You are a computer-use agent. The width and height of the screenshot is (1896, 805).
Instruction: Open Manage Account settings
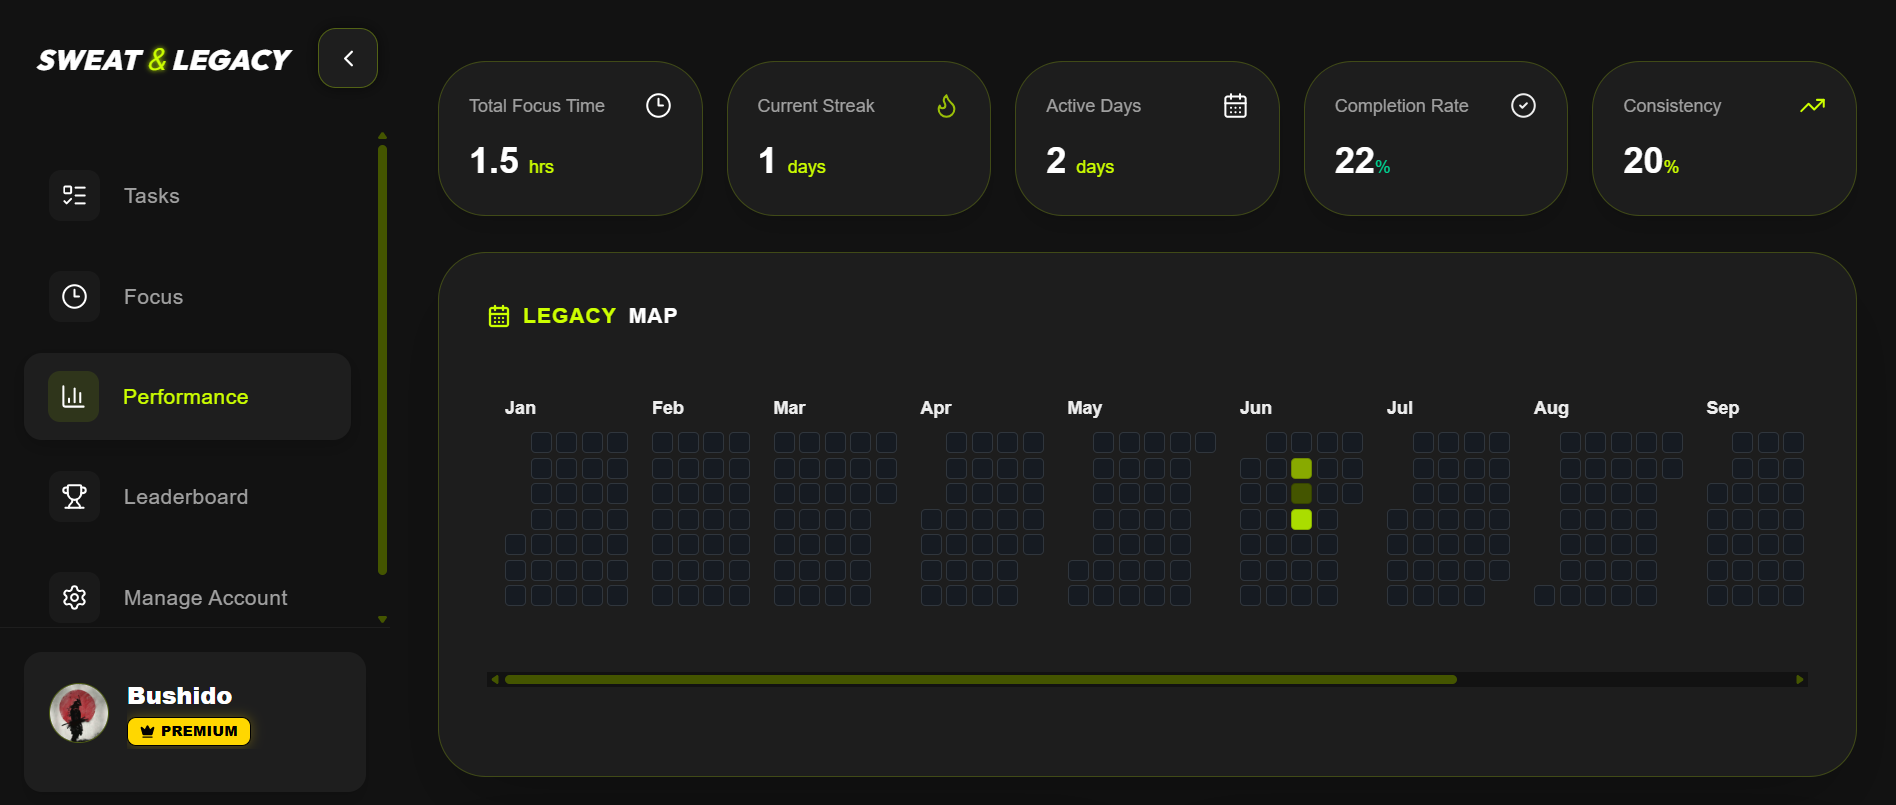point(188,597)
